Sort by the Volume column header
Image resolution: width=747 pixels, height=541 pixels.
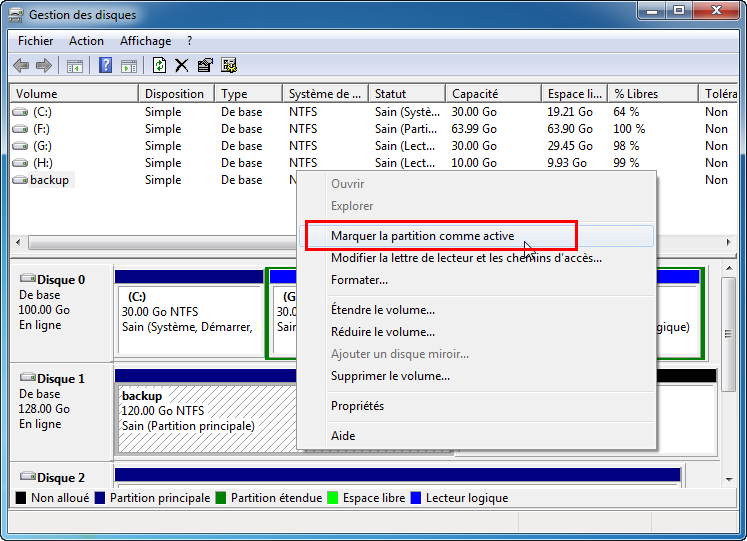click(x=74, y=94)
